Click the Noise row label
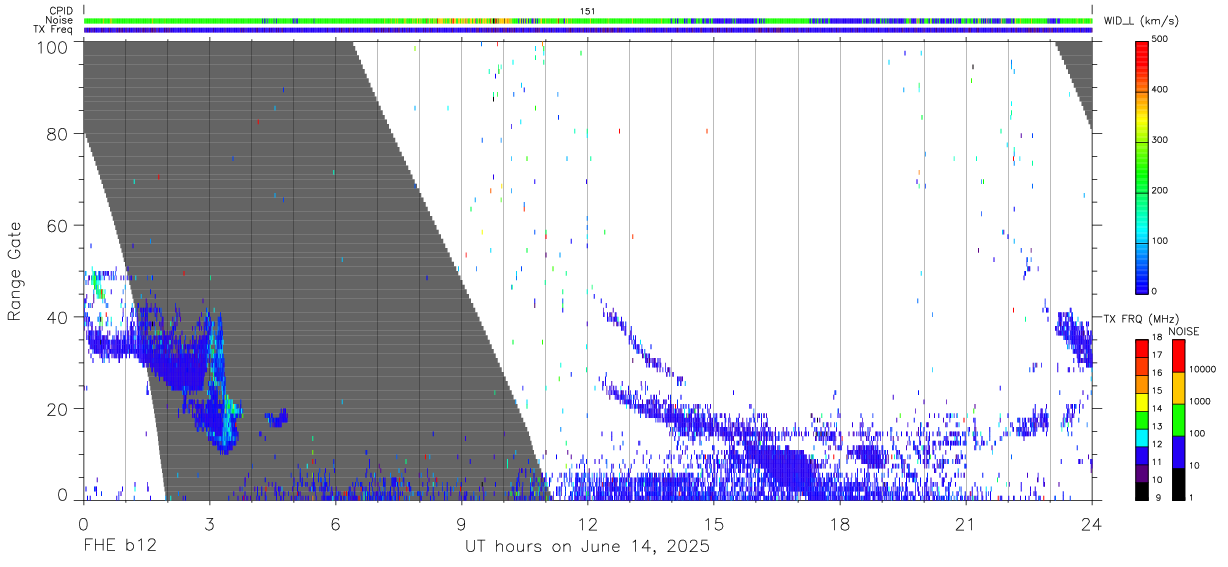Viewport: 1228px width, 567px height. click(x=60, y=20)
